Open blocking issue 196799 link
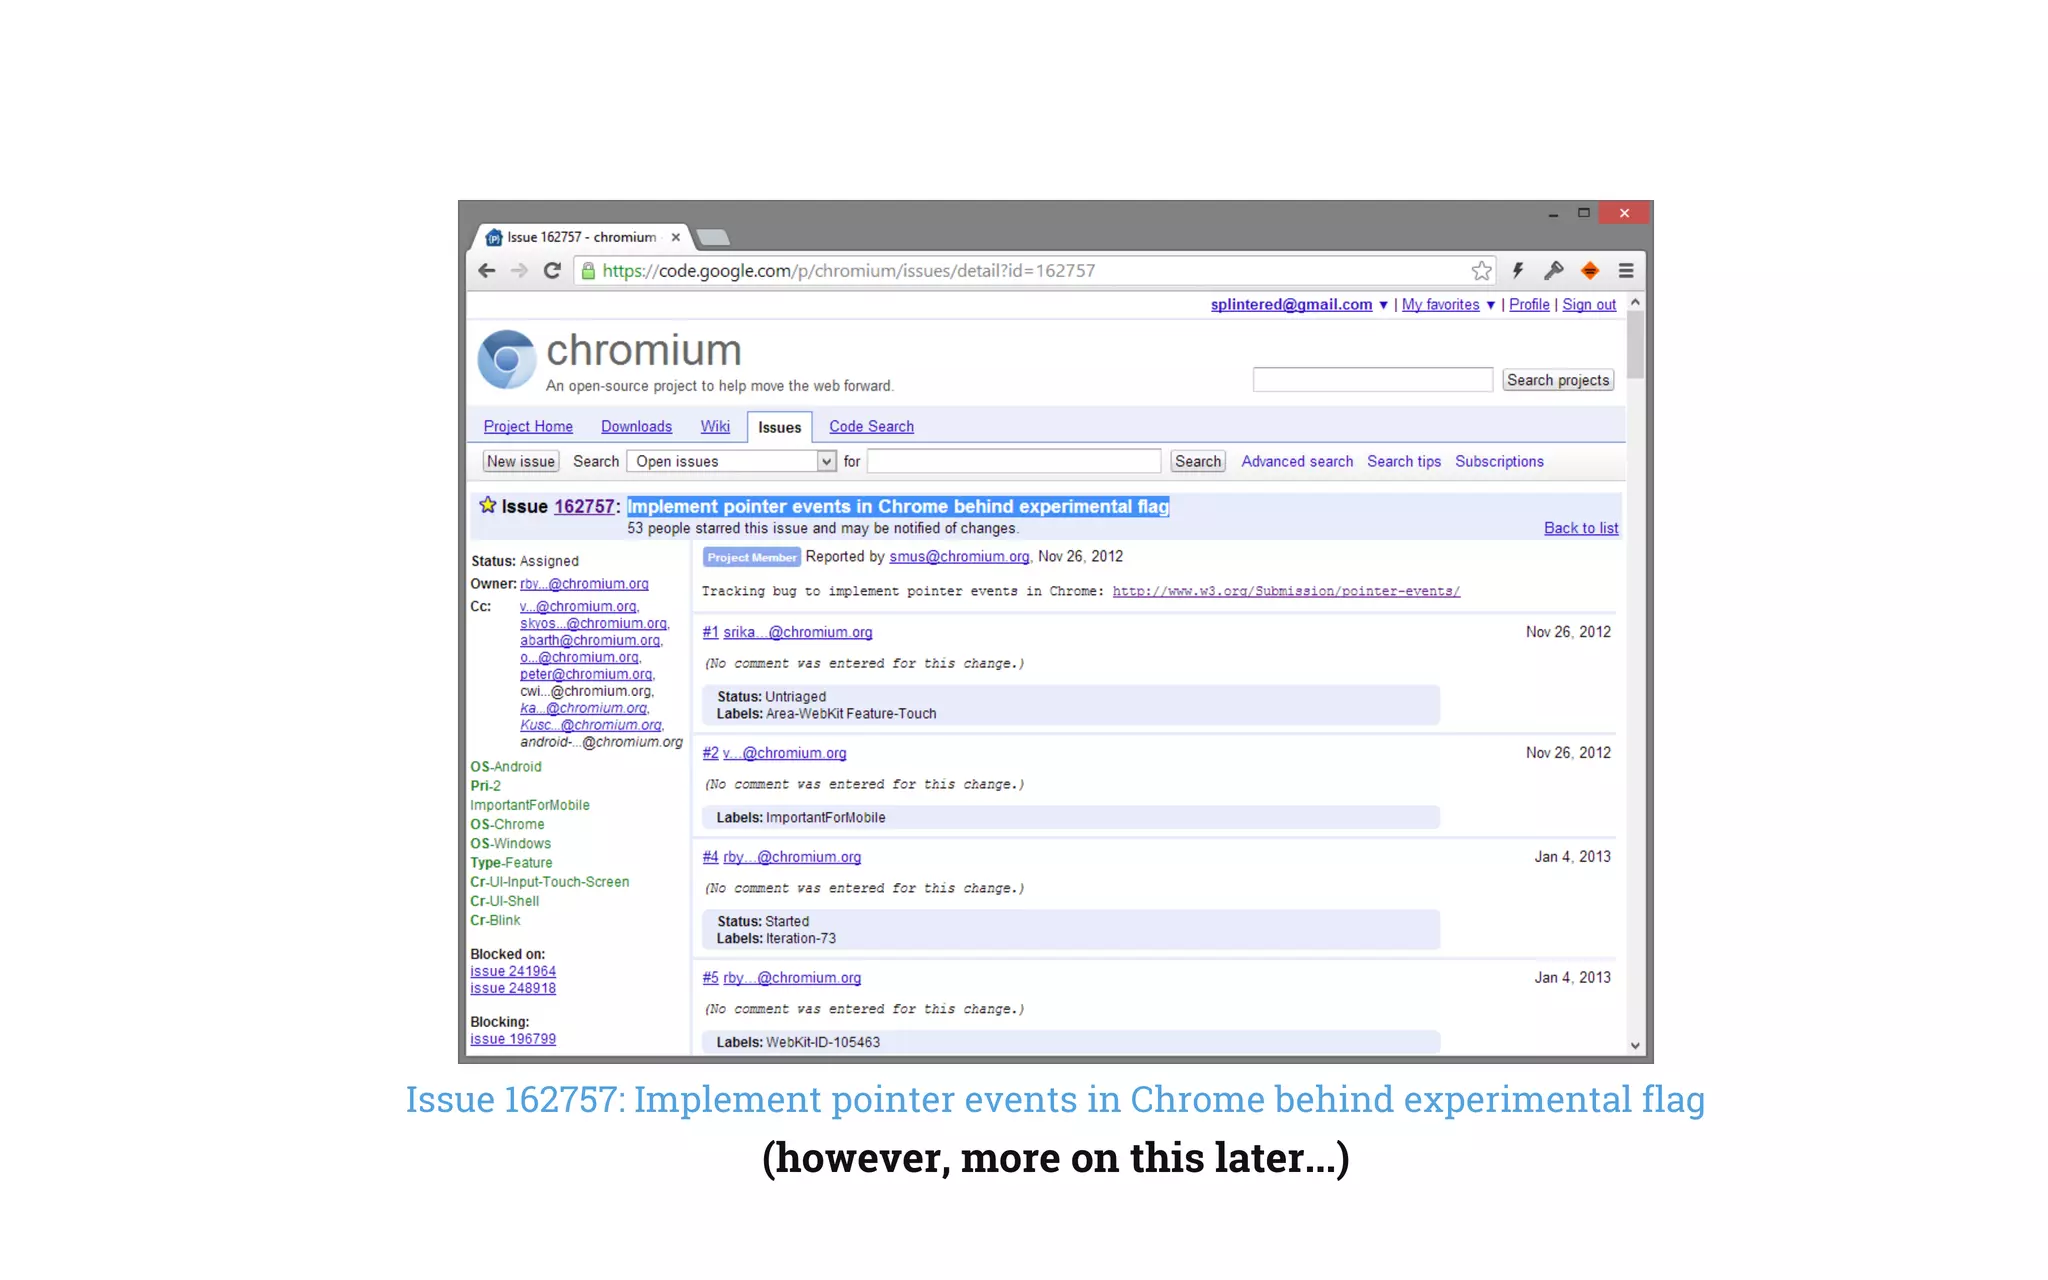The image size is (2048, 1280). [513, 1039]
